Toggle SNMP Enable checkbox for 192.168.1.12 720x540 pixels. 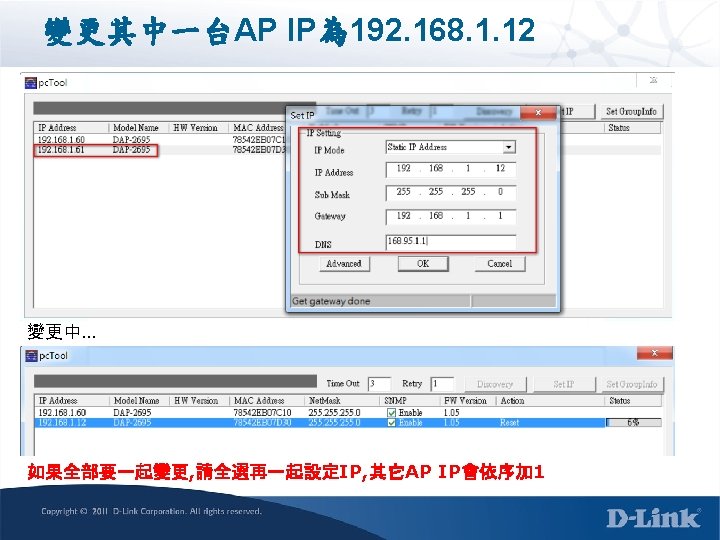(392, 422)
